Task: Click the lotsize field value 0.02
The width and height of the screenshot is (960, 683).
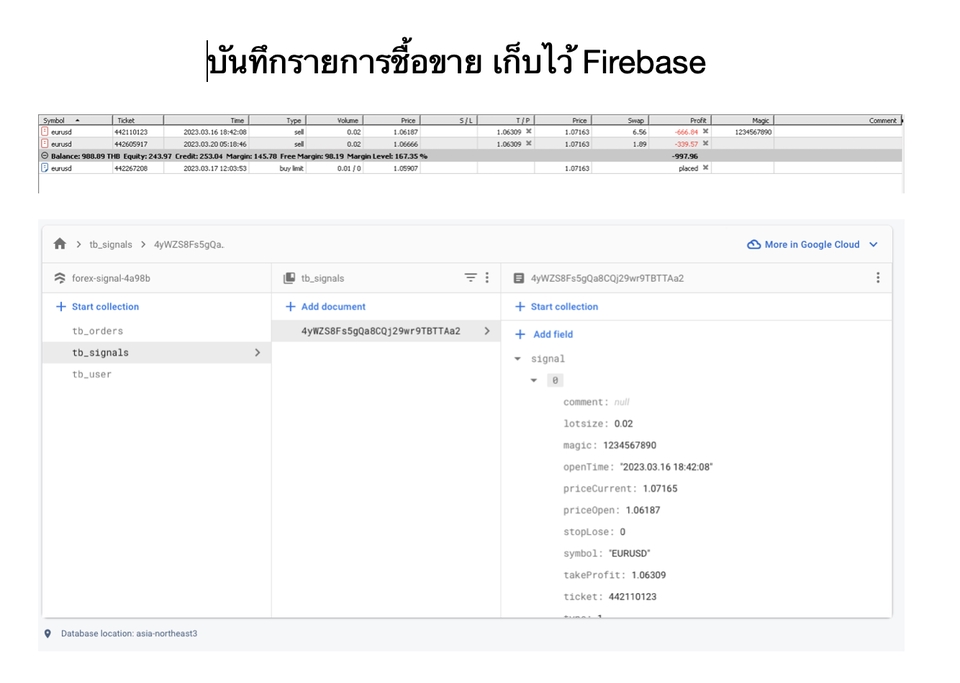Action: click(623, 424)
